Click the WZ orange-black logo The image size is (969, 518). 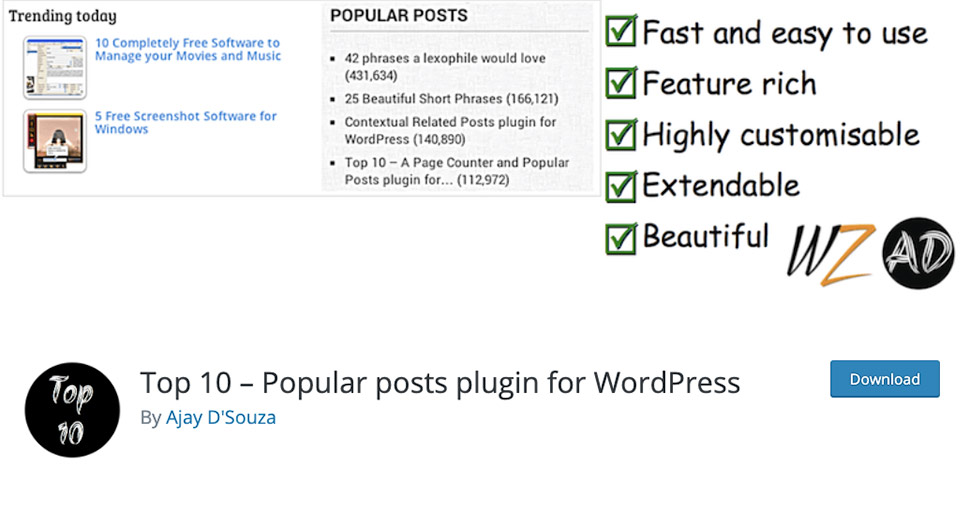(831, 255)
